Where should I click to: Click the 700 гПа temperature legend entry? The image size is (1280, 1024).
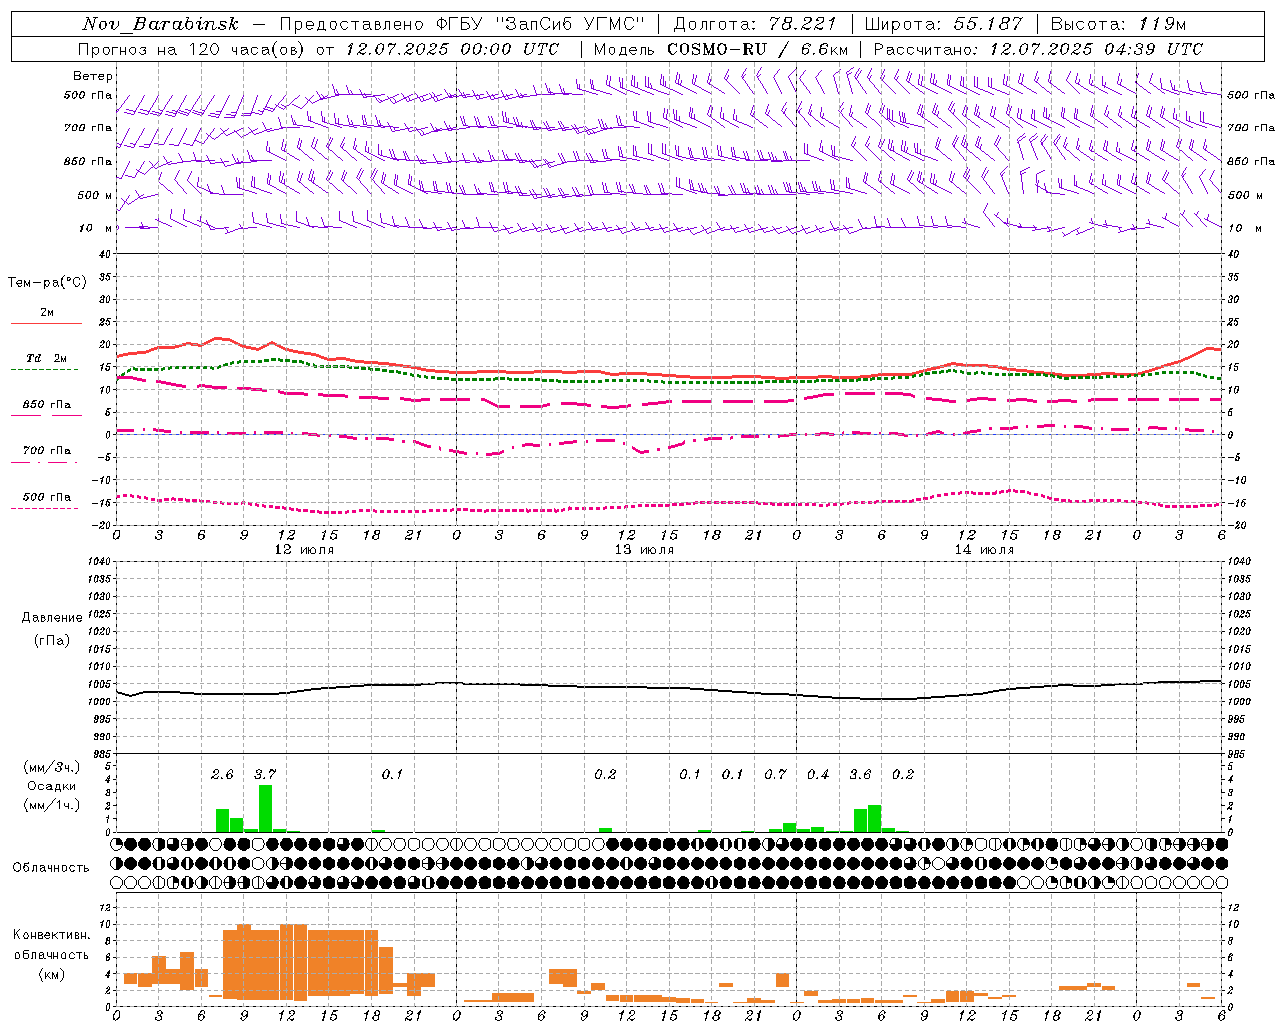click(x=47, y=451)
